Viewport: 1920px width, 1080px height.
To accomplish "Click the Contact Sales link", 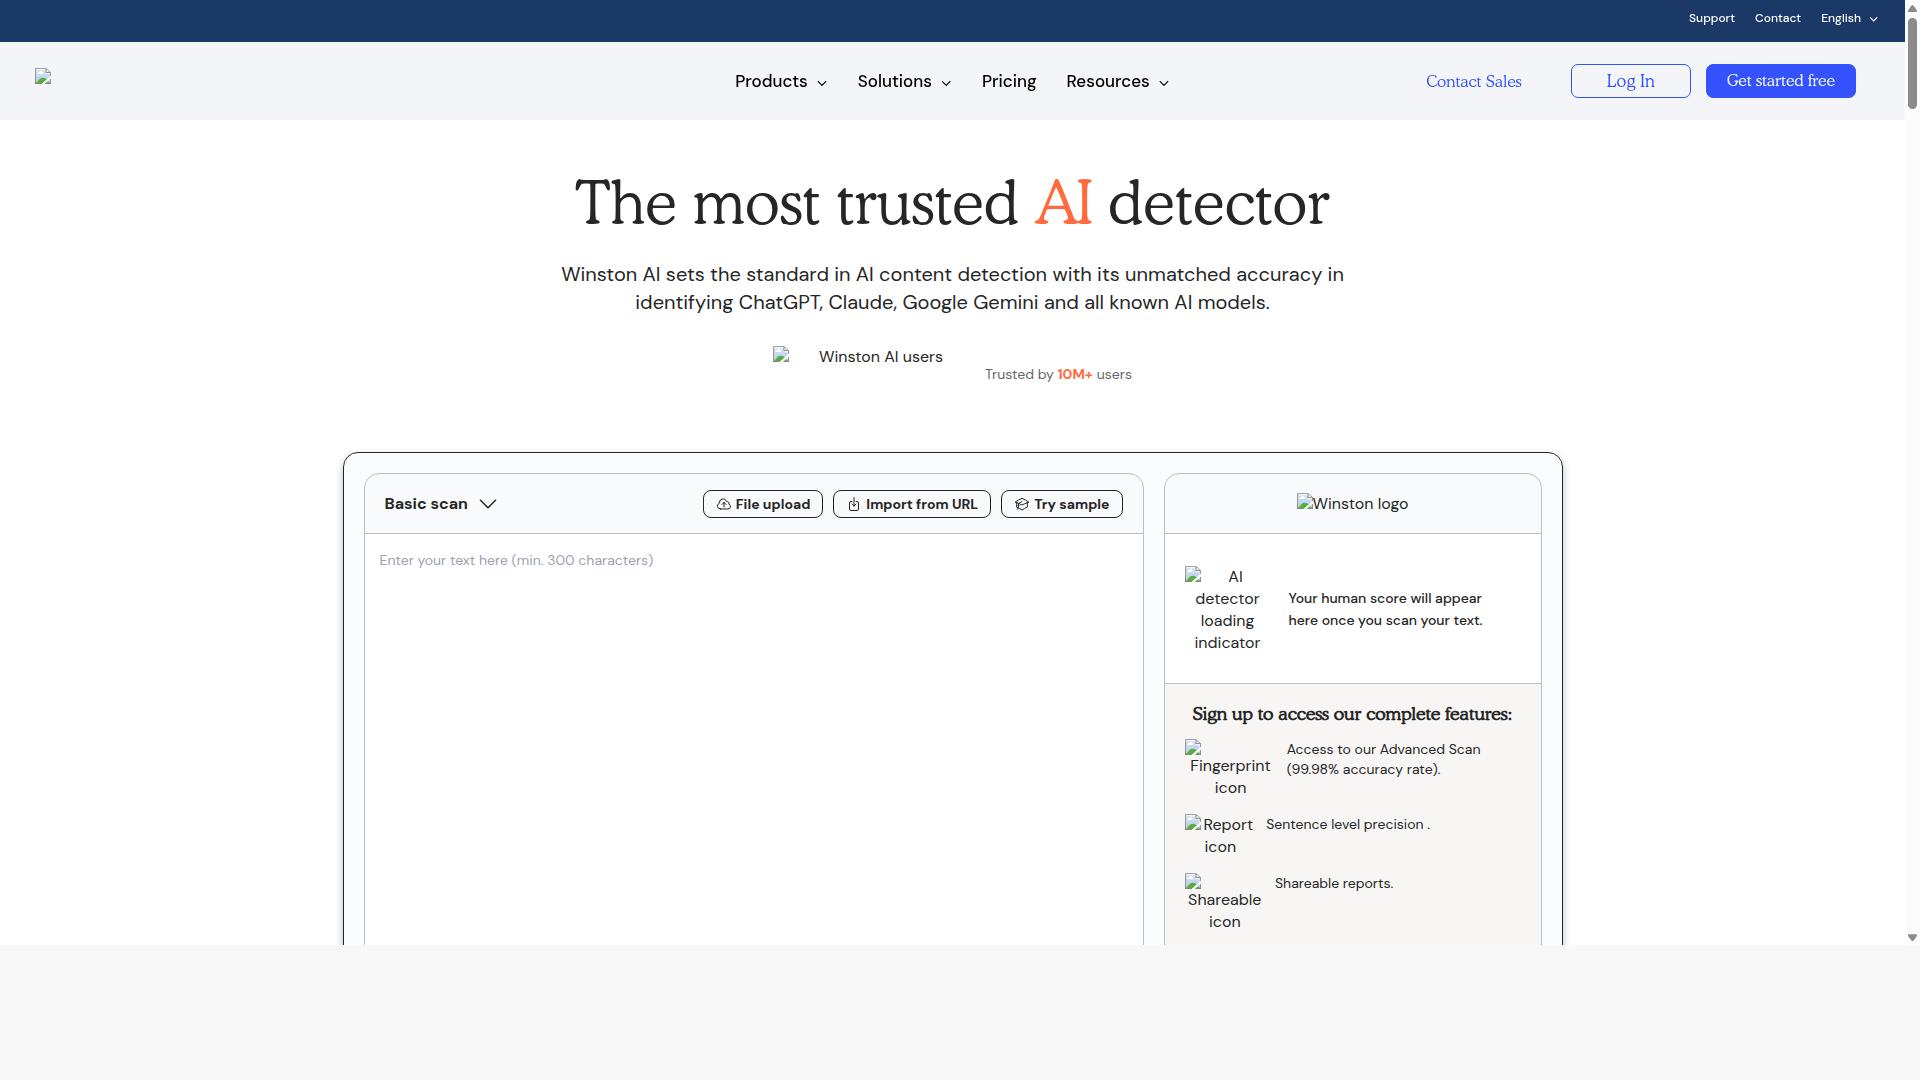I will coord(1473,81).
